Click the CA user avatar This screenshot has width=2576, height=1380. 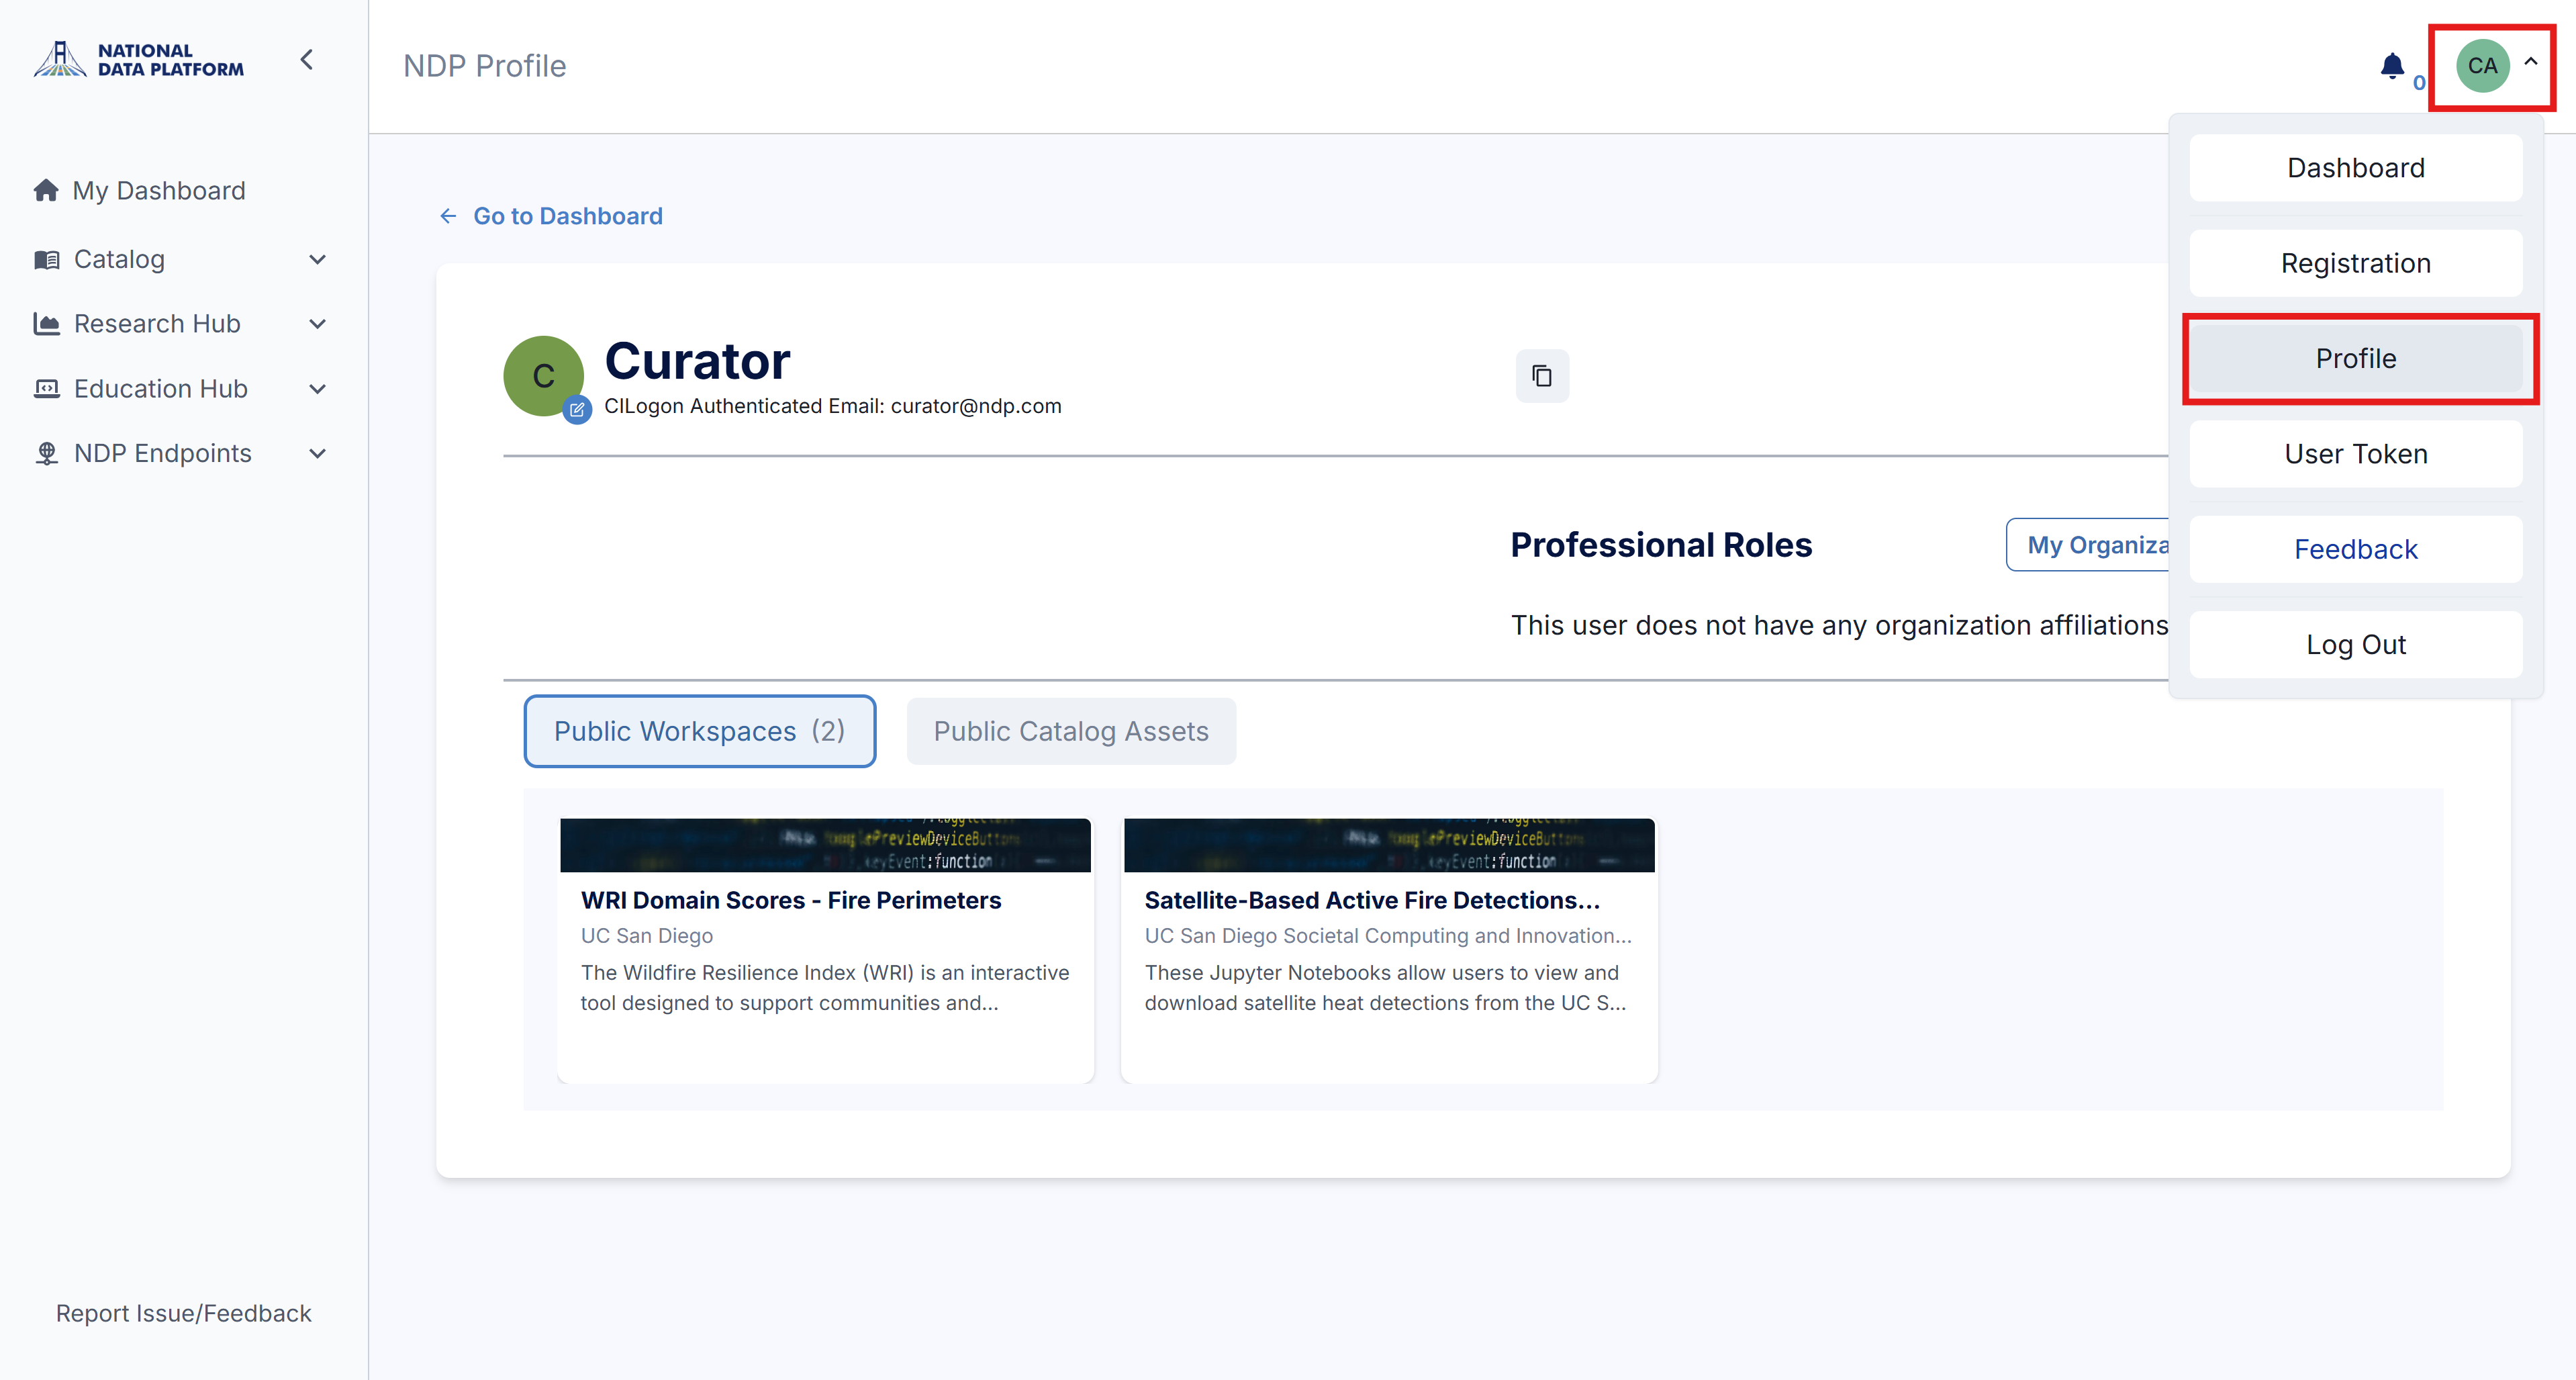coord(2482,66)
